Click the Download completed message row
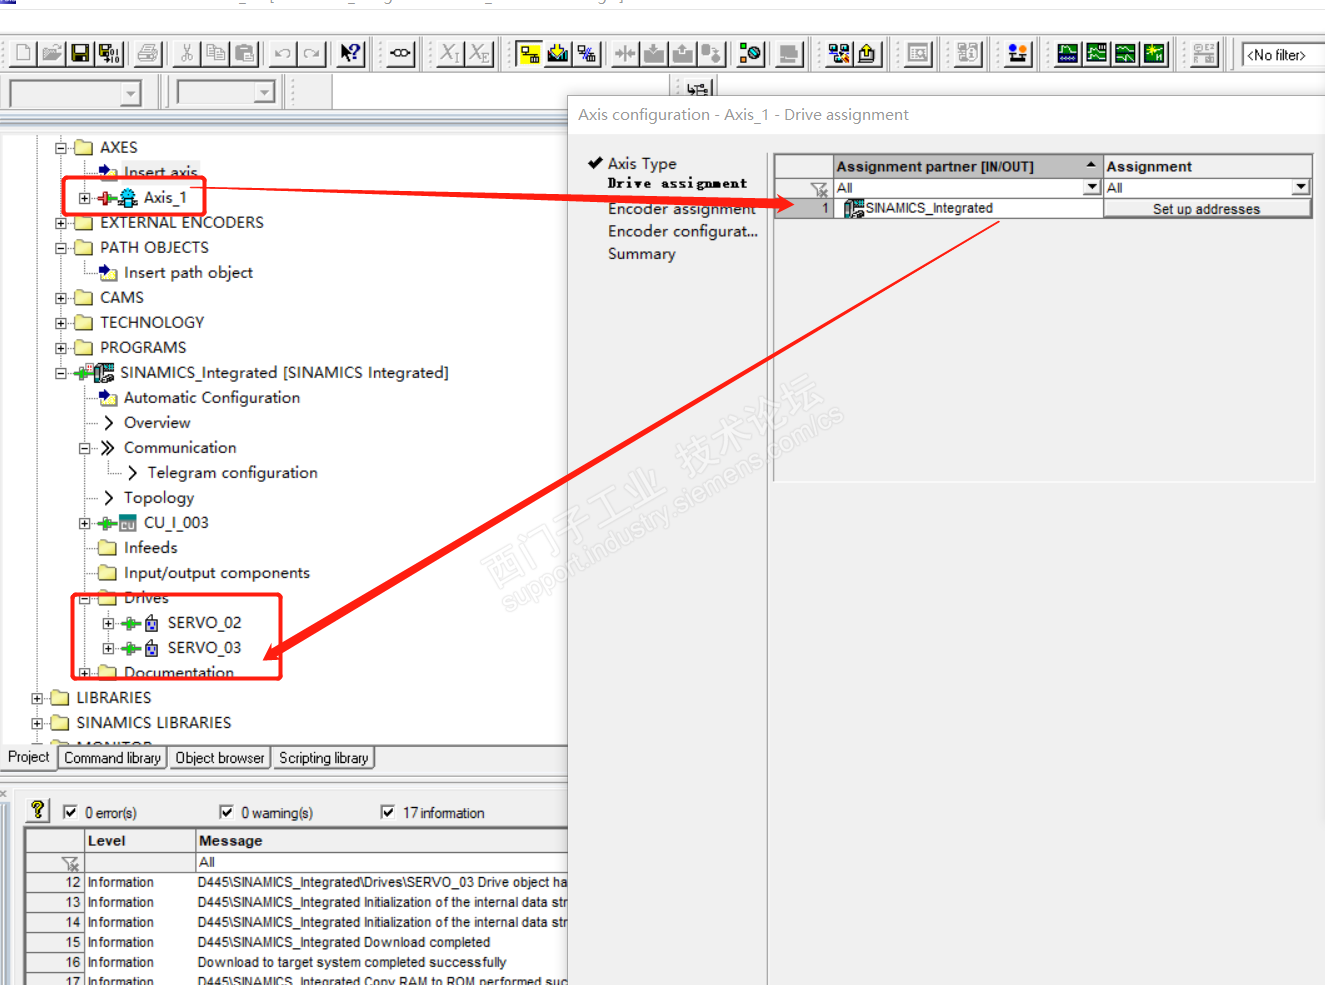Viewport: 1325px width, 985px height. 296,942
